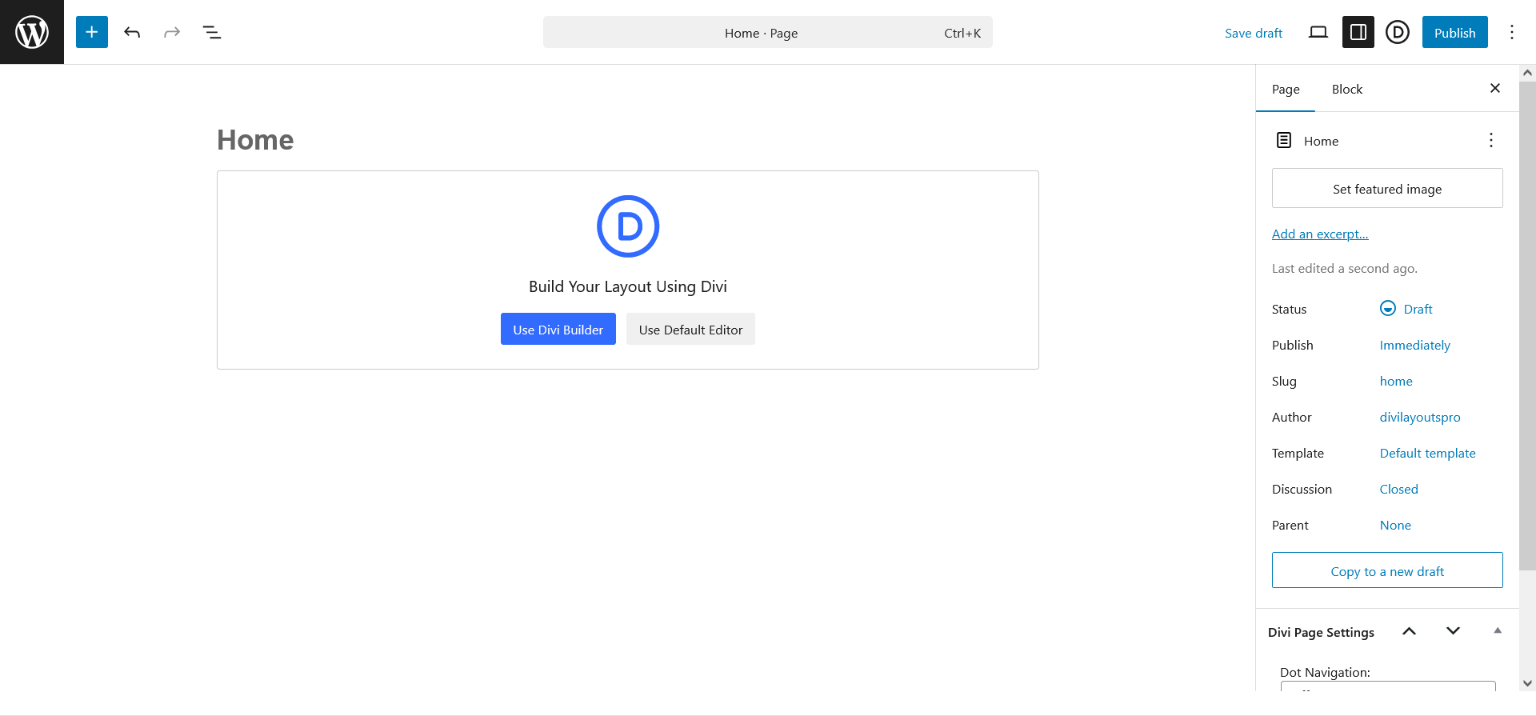The width and height of the screenshot is (1536, 716).
Task: Click the WordPress logo icon
Action: [x=32, y=32]
